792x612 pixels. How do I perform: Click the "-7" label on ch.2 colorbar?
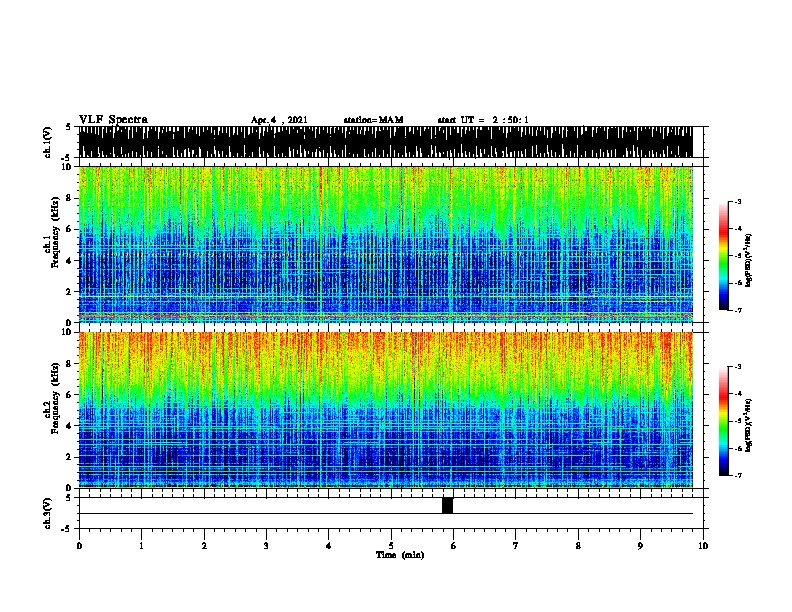click(738, 475)
